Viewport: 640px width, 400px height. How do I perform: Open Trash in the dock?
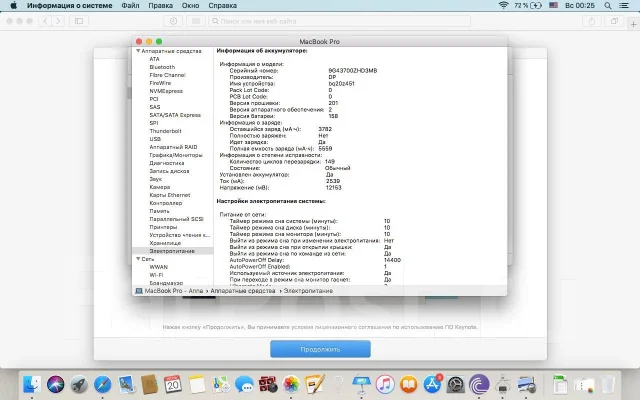coord(607,384)
